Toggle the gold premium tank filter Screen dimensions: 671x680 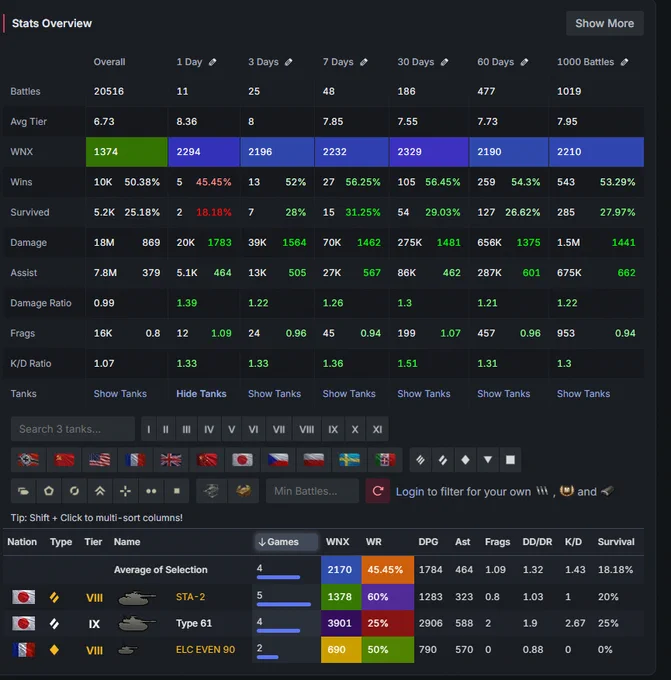tap(243, 491)
